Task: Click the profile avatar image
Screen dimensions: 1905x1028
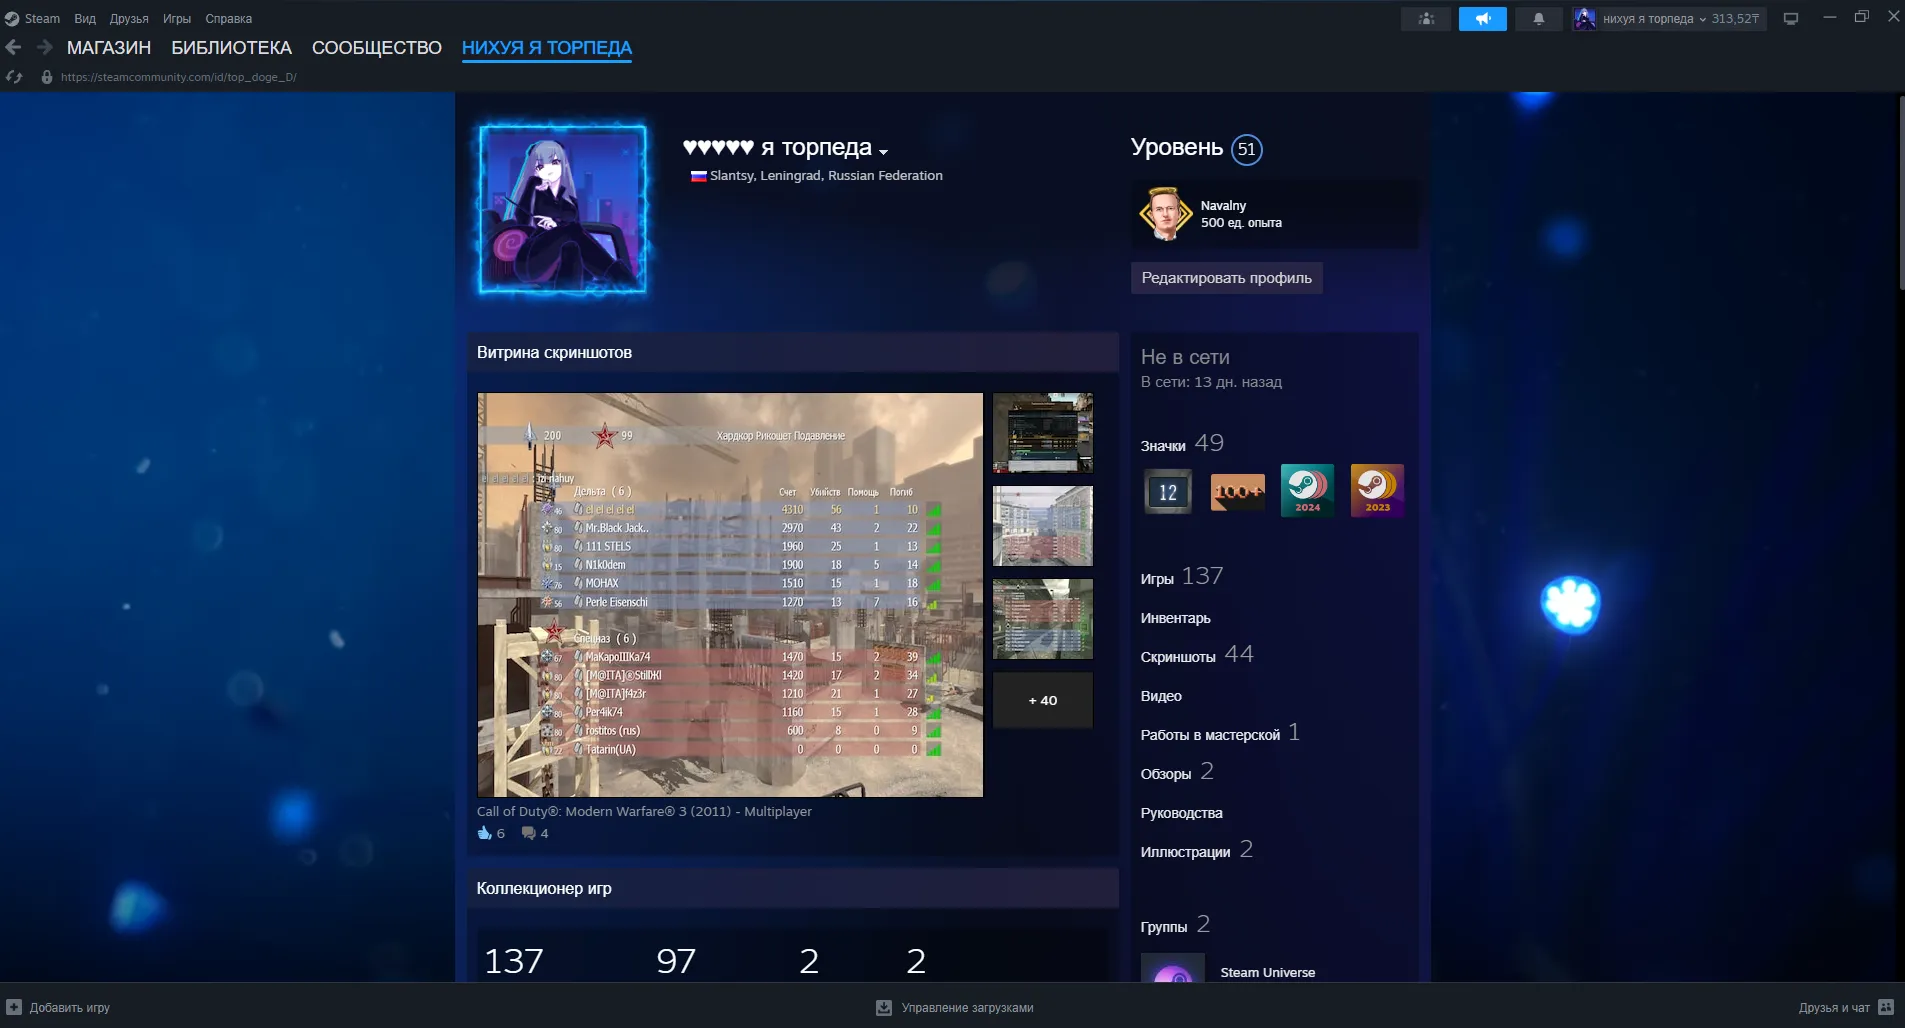Action: pyautogui.click(x=563, y=209)
